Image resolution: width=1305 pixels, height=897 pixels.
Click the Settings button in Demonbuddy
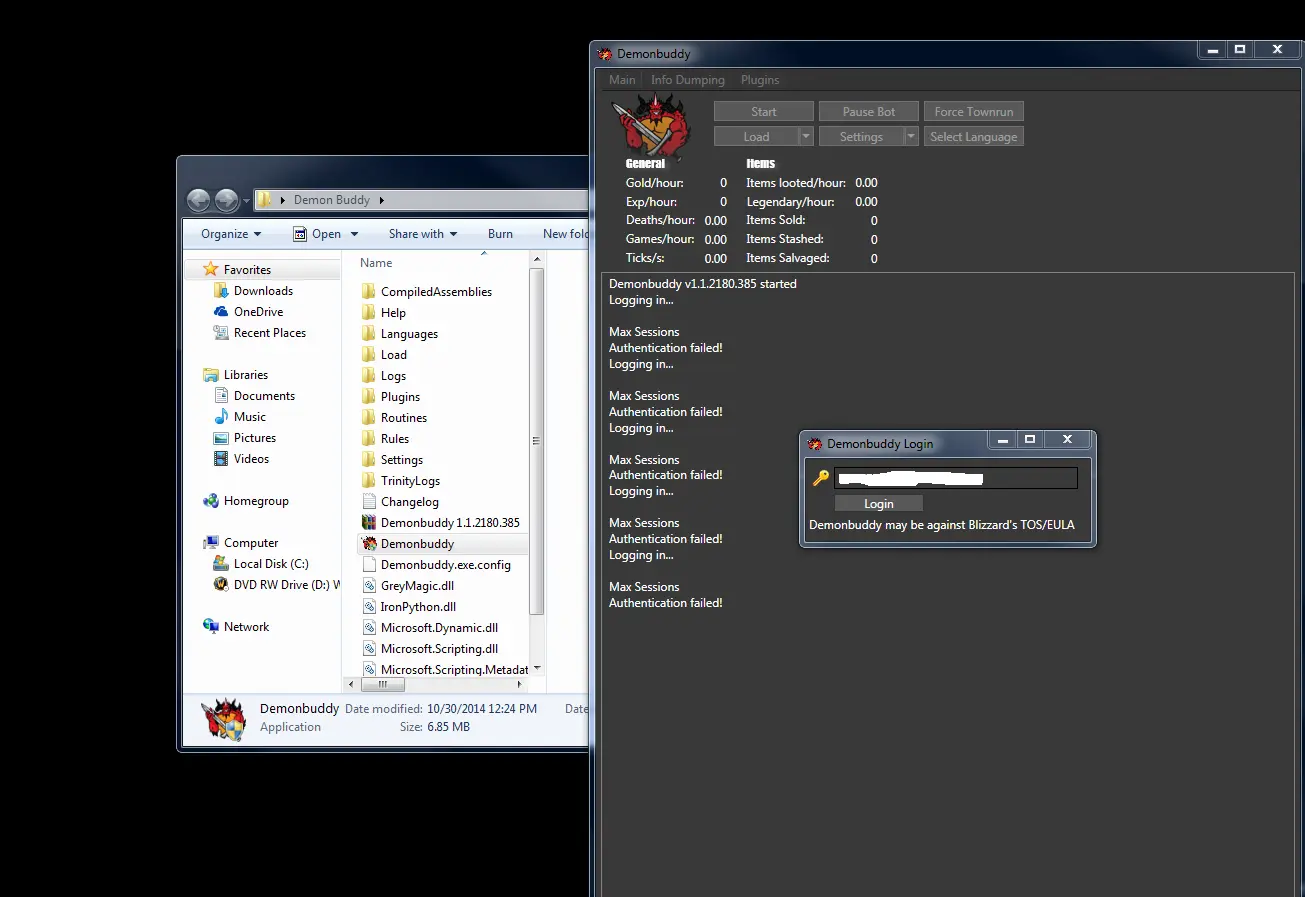click(x=861, y=137)
